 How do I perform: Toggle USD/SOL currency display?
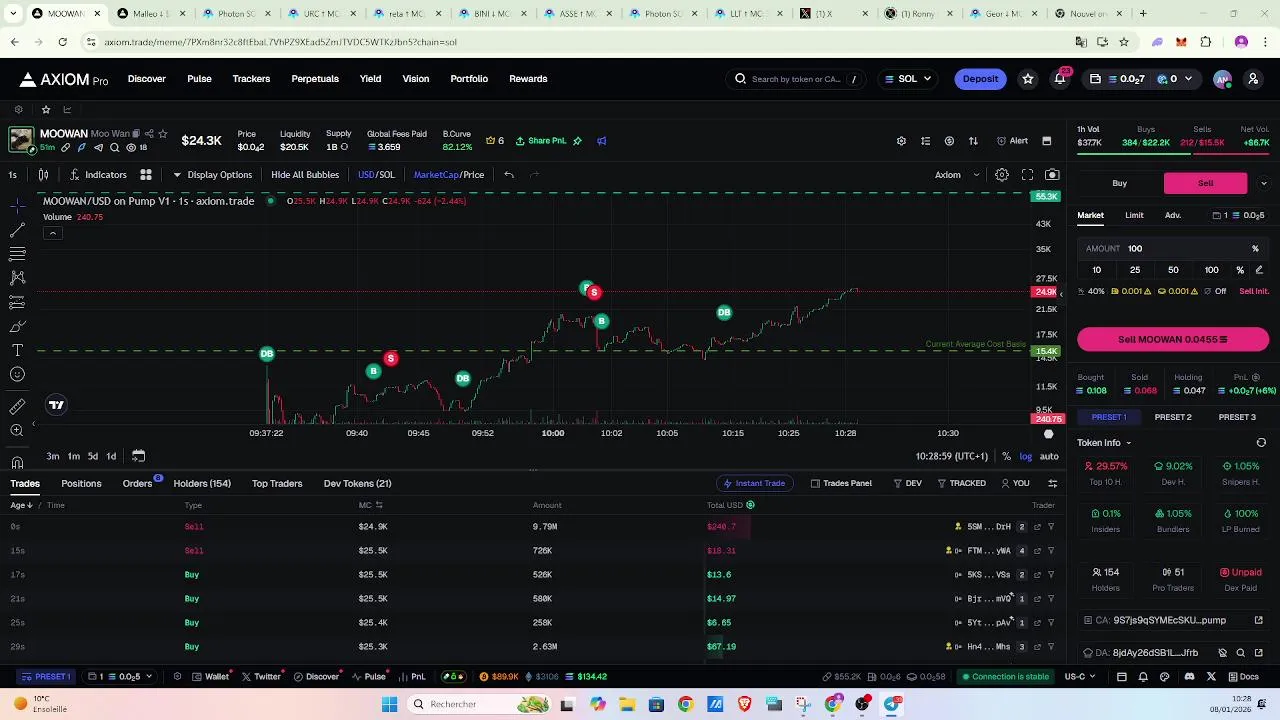tap(377, 175)
